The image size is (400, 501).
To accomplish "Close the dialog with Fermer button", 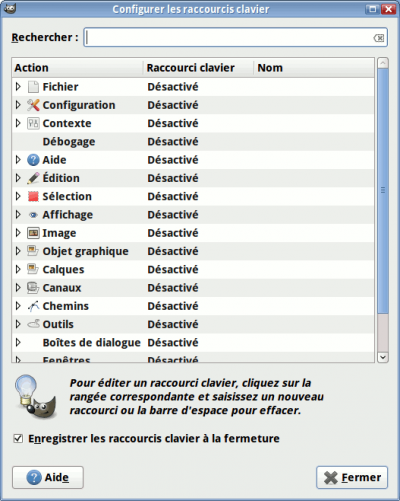I will [352, 477].
